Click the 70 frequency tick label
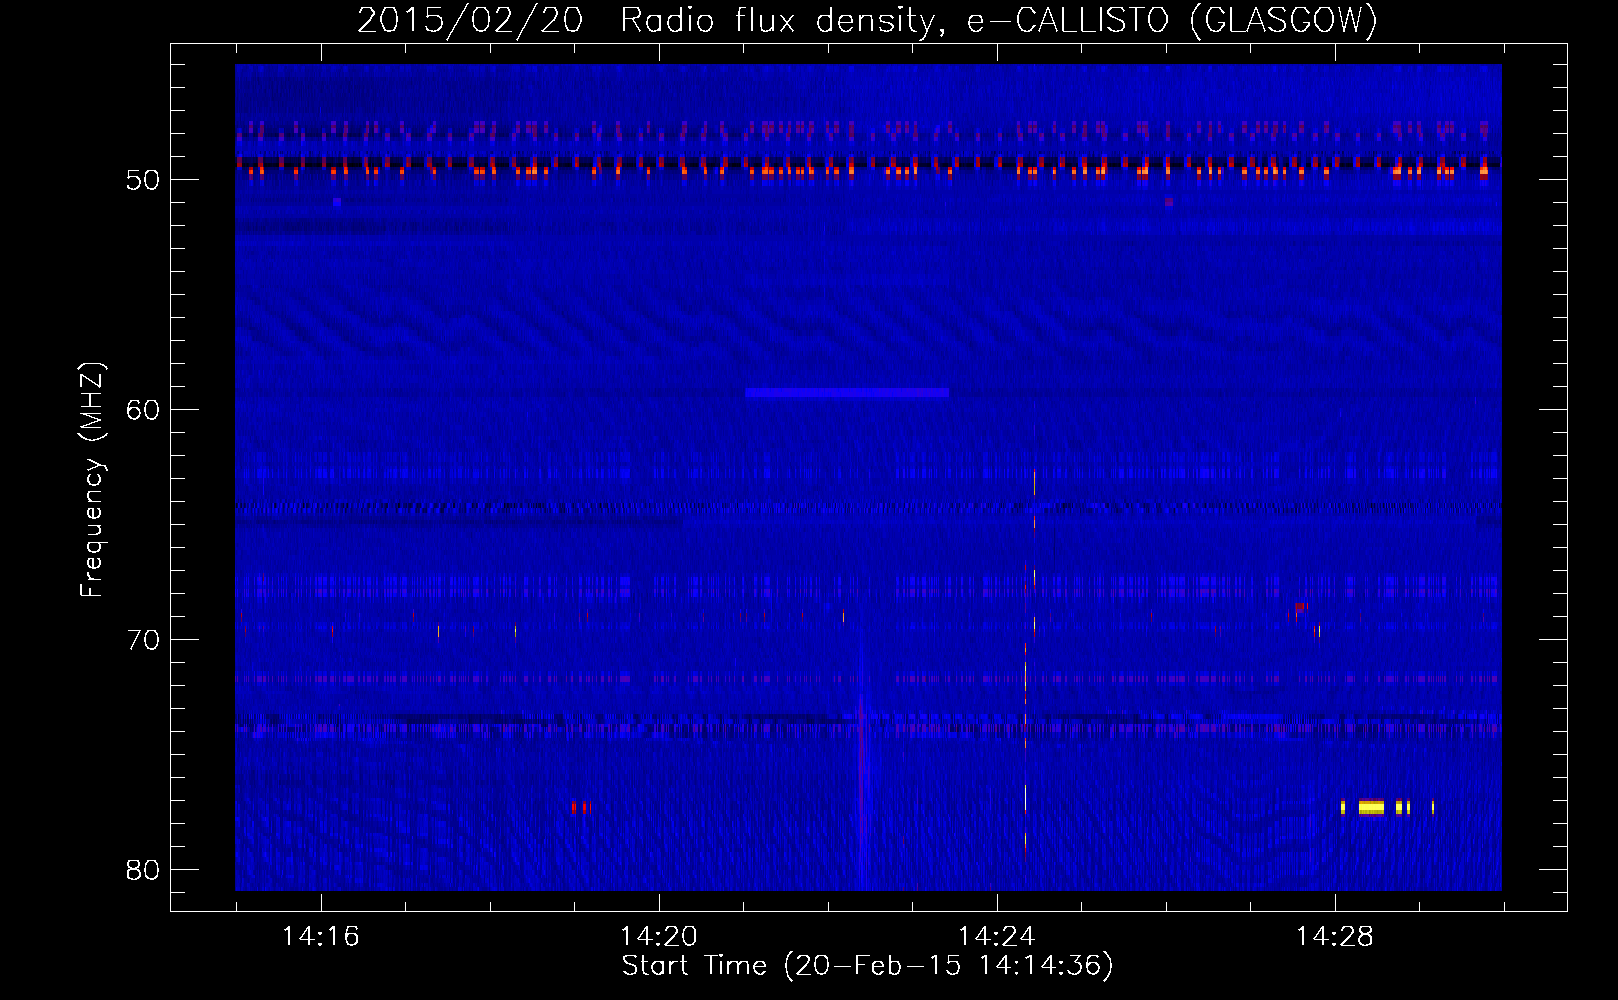 pos(143,640)
